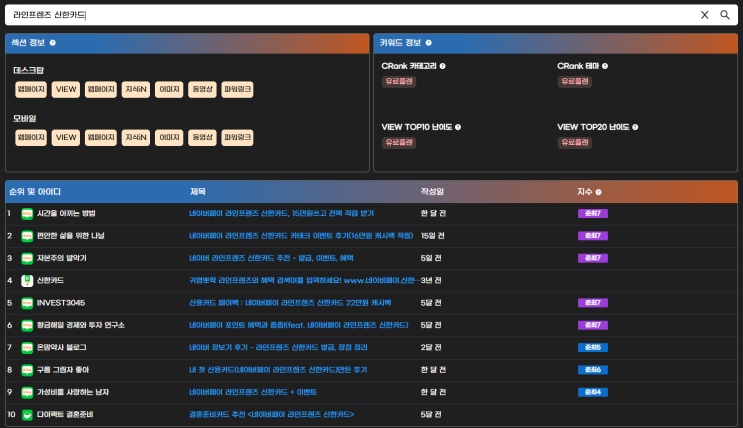Show info icon beside VIEW TOP20 난이도
This screenshot has width=743, height=428.
[x=635, y=127]
